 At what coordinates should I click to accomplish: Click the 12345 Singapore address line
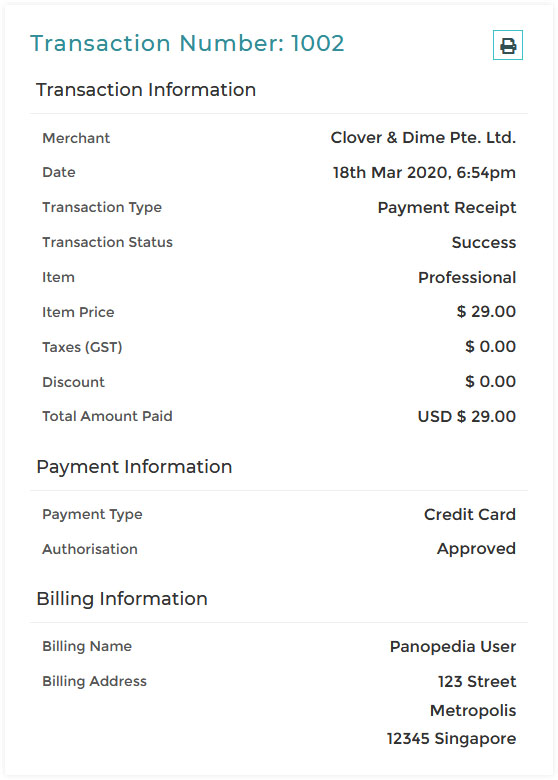tap(452, 739)
